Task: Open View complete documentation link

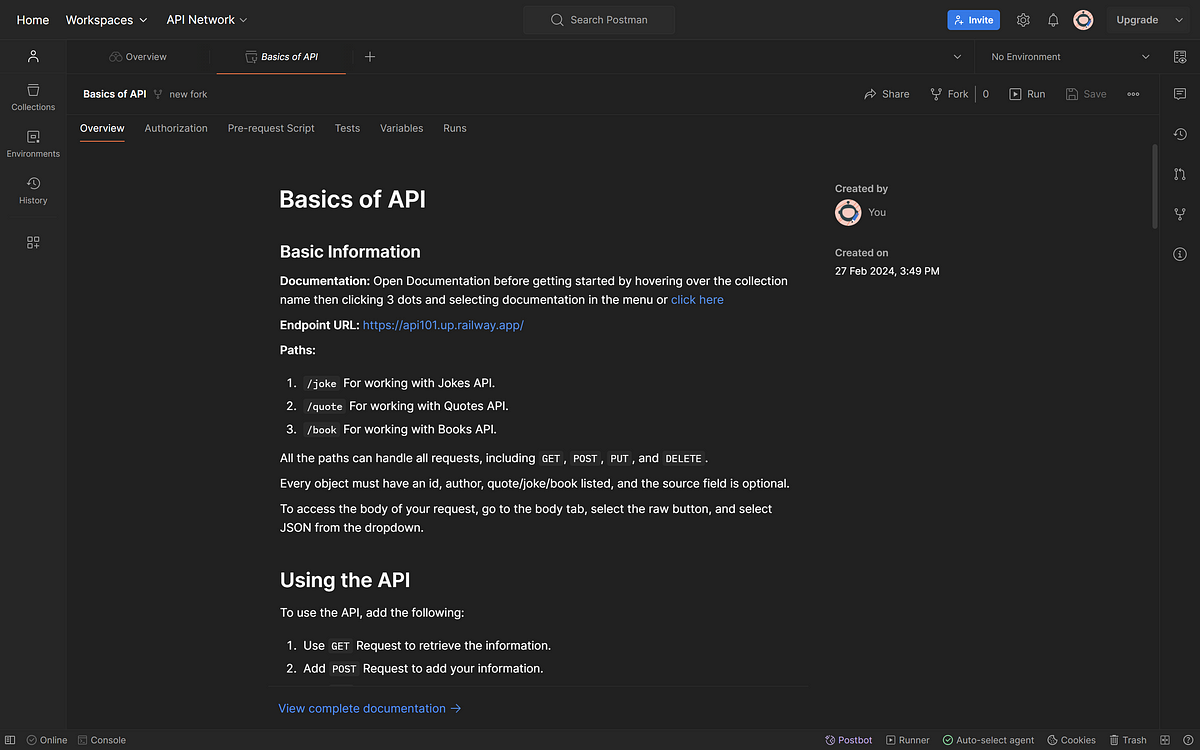Action: tap(370, 708)
